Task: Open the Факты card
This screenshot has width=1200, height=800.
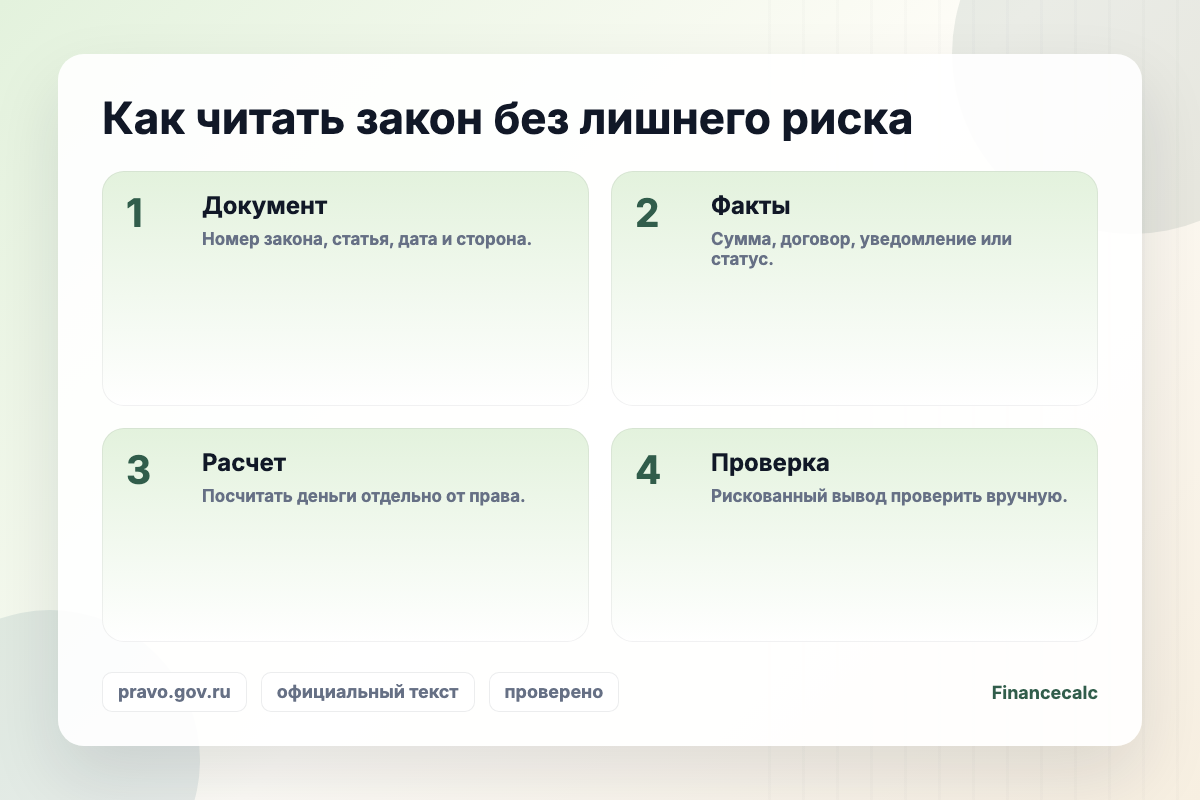Action: [854, 288]
